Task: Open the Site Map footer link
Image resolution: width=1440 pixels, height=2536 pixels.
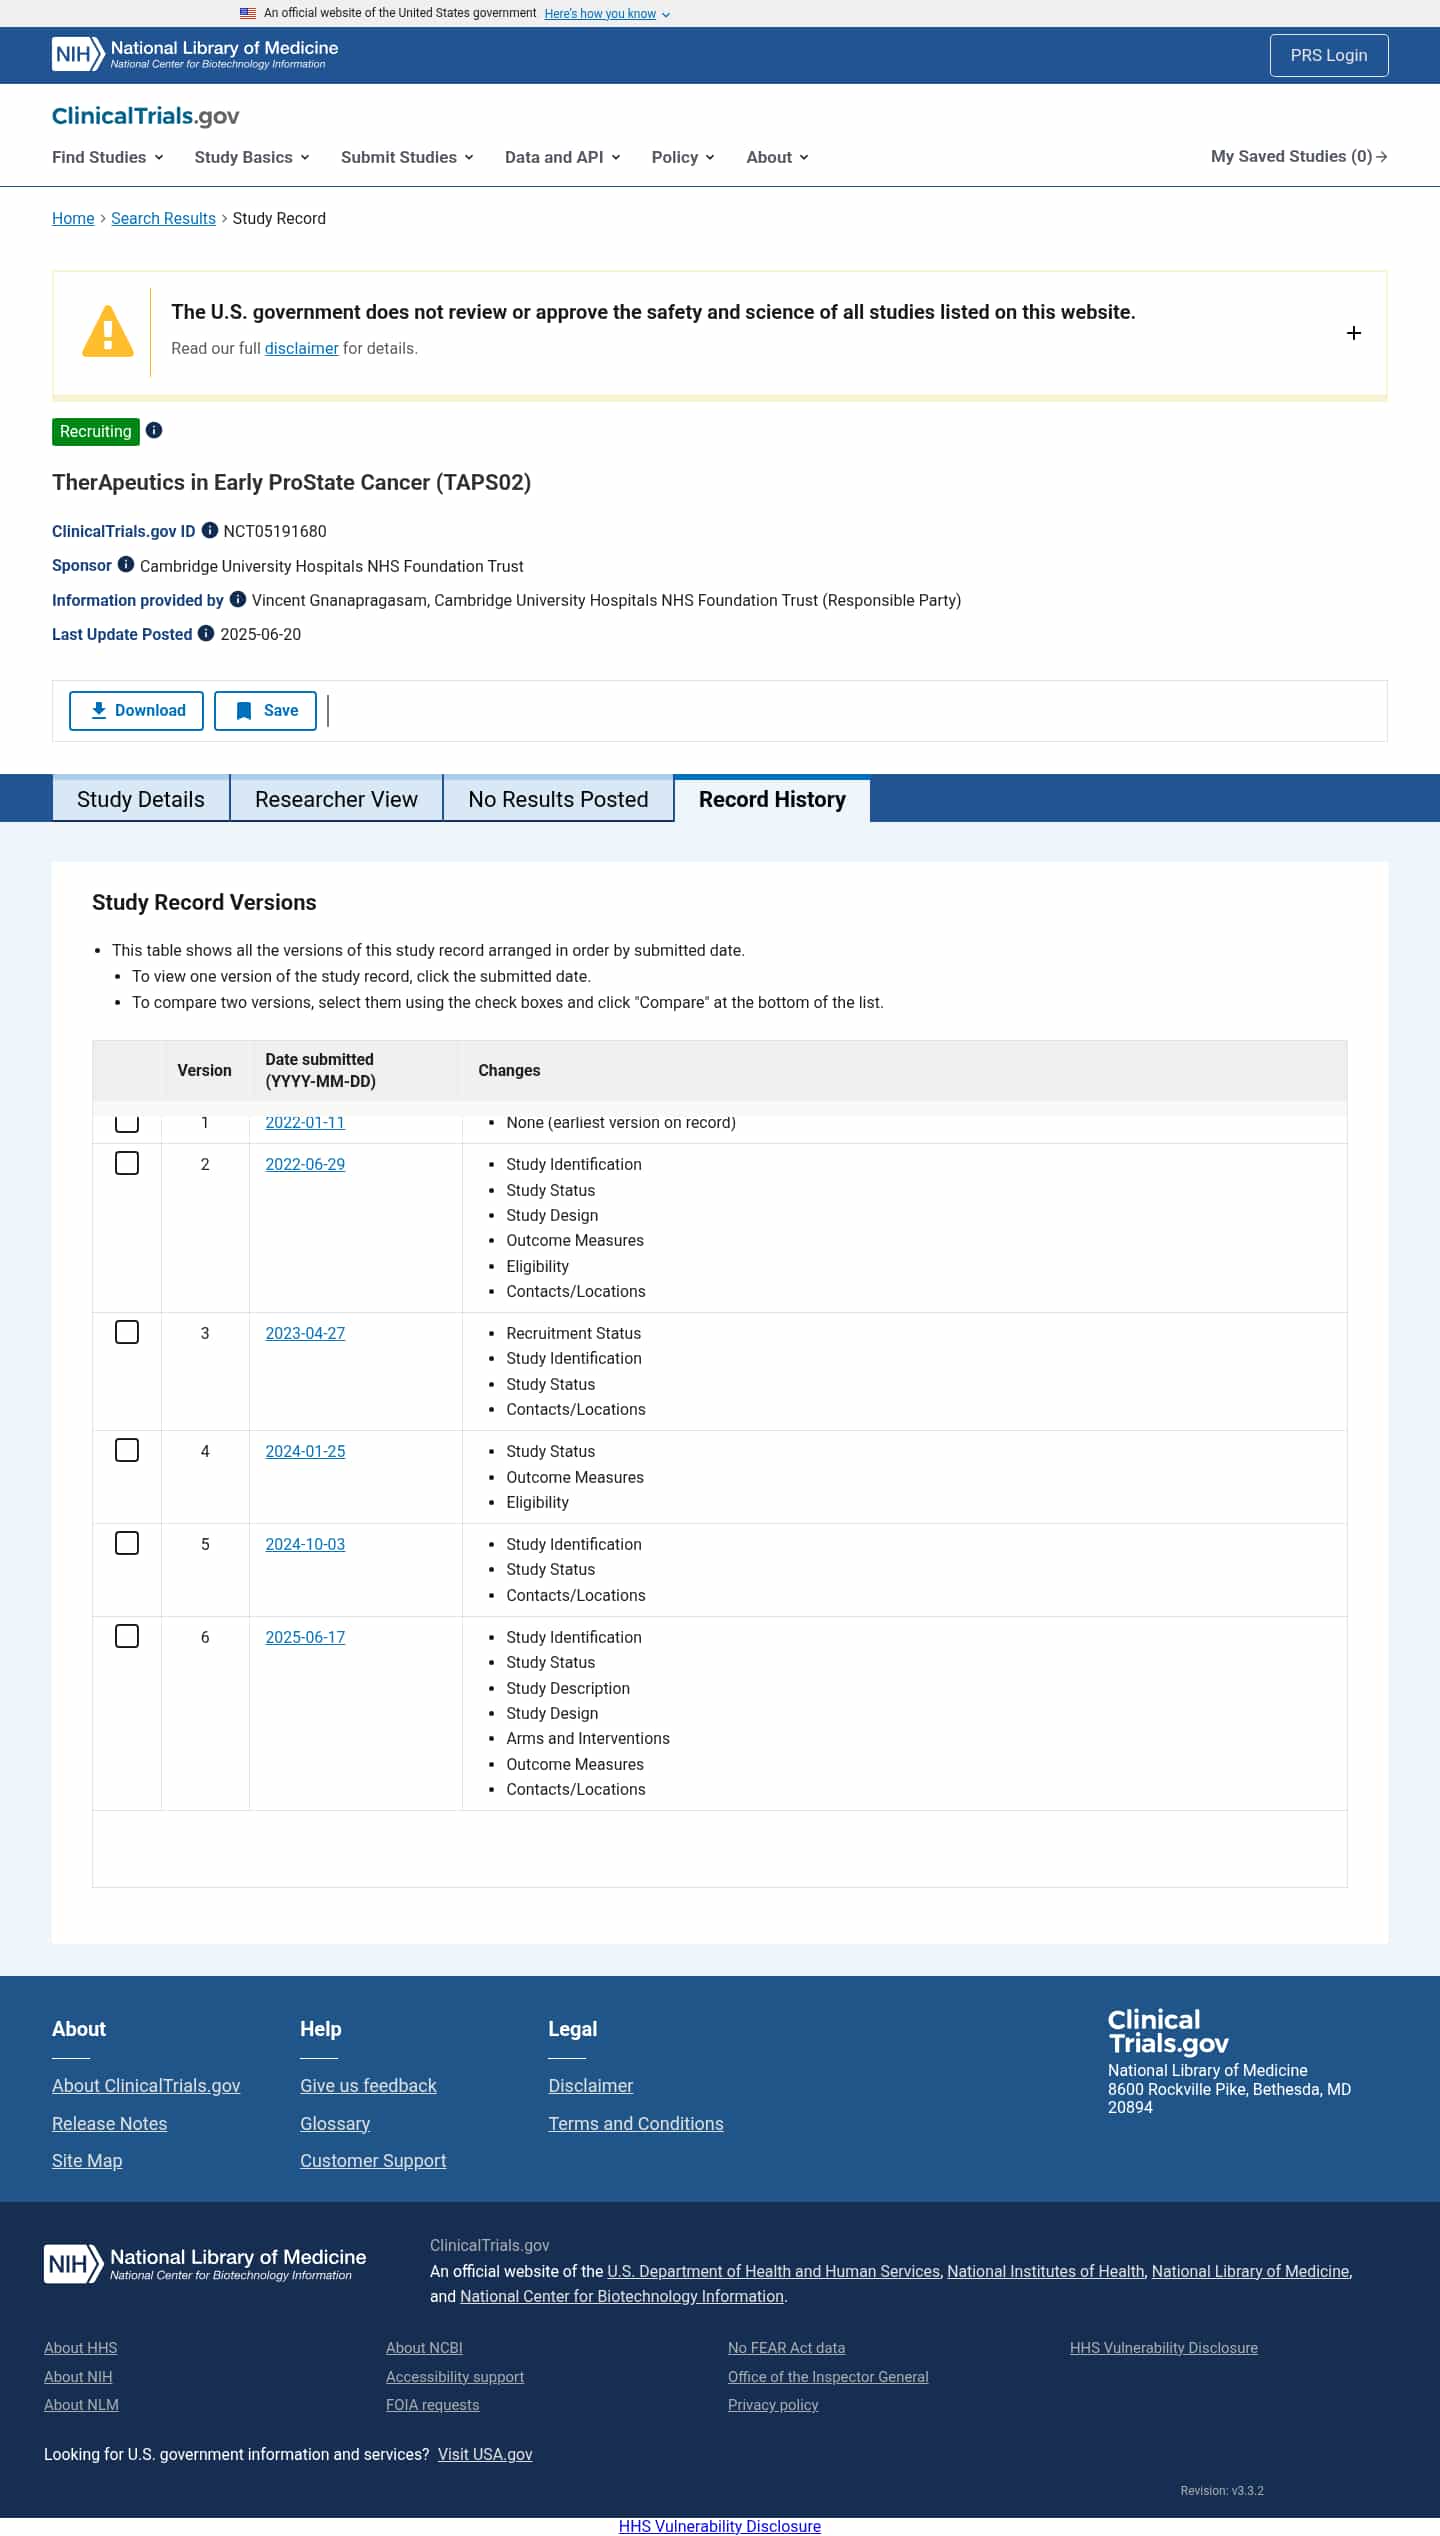Action: tap(87, 2160)
